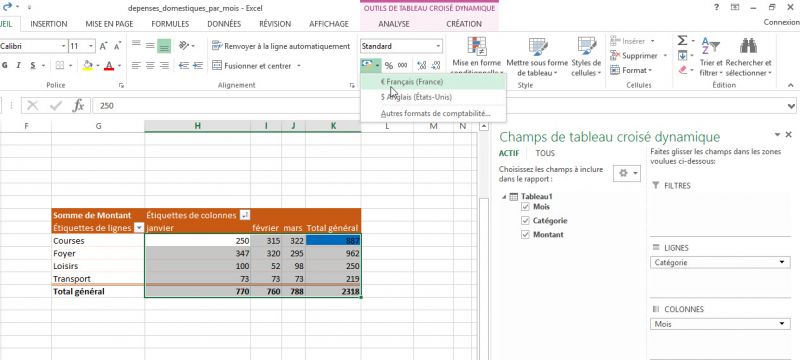Increase the font size

click(104, 46)
